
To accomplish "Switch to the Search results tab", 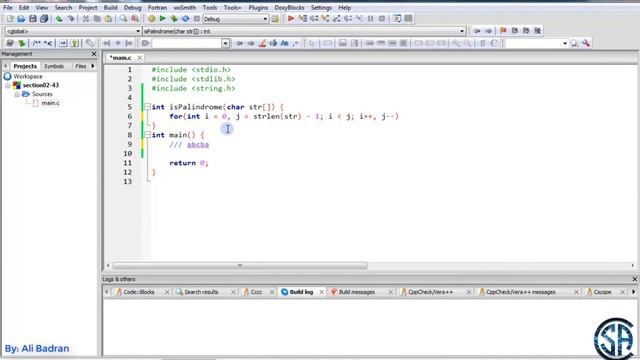I will [x=201, y=292].
